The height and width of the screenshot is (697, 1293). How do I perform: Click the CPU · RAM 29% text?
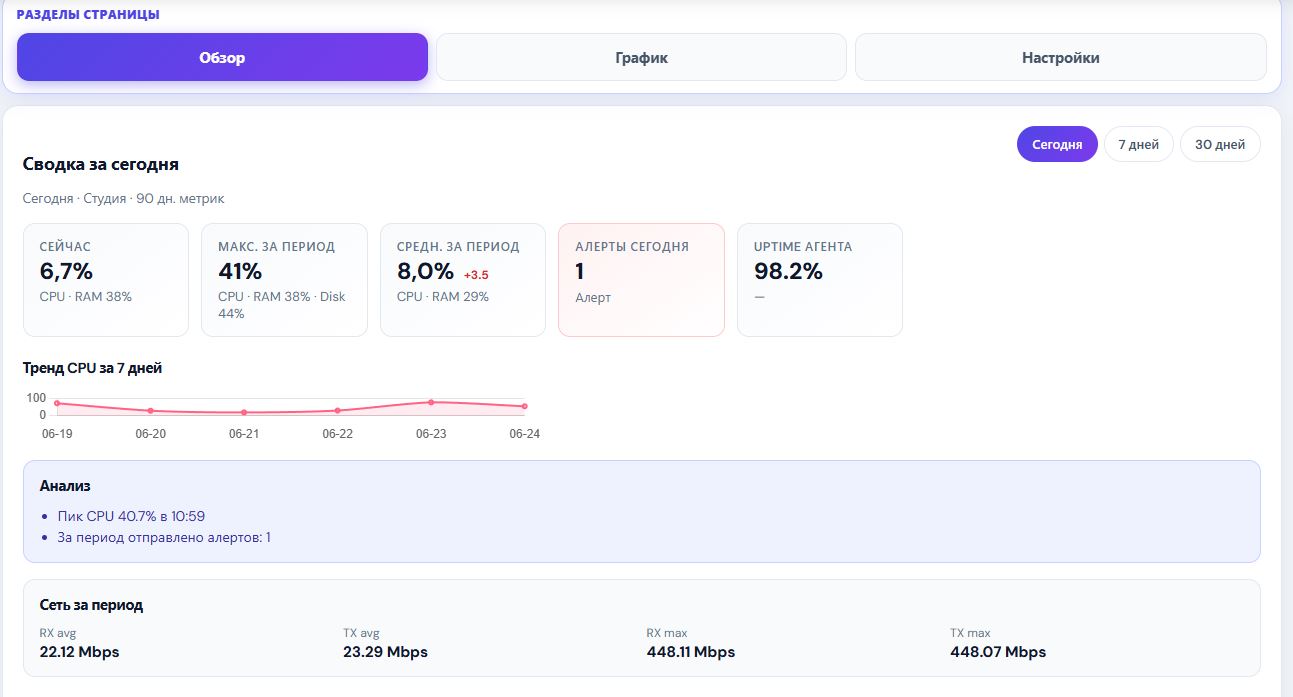pyautogui.click(x=443, y=297)
